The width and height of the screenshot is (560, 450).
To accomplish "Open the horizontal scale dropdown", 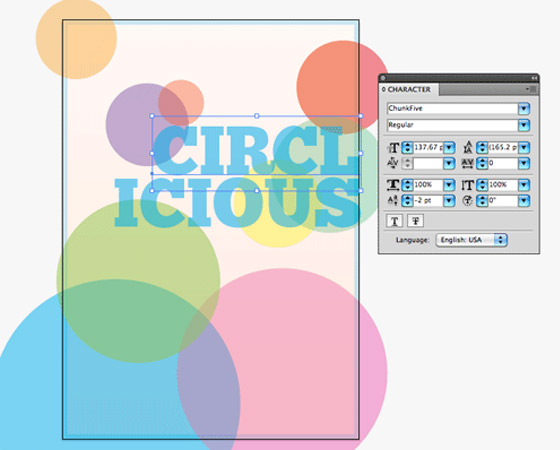I will [449, 185].
